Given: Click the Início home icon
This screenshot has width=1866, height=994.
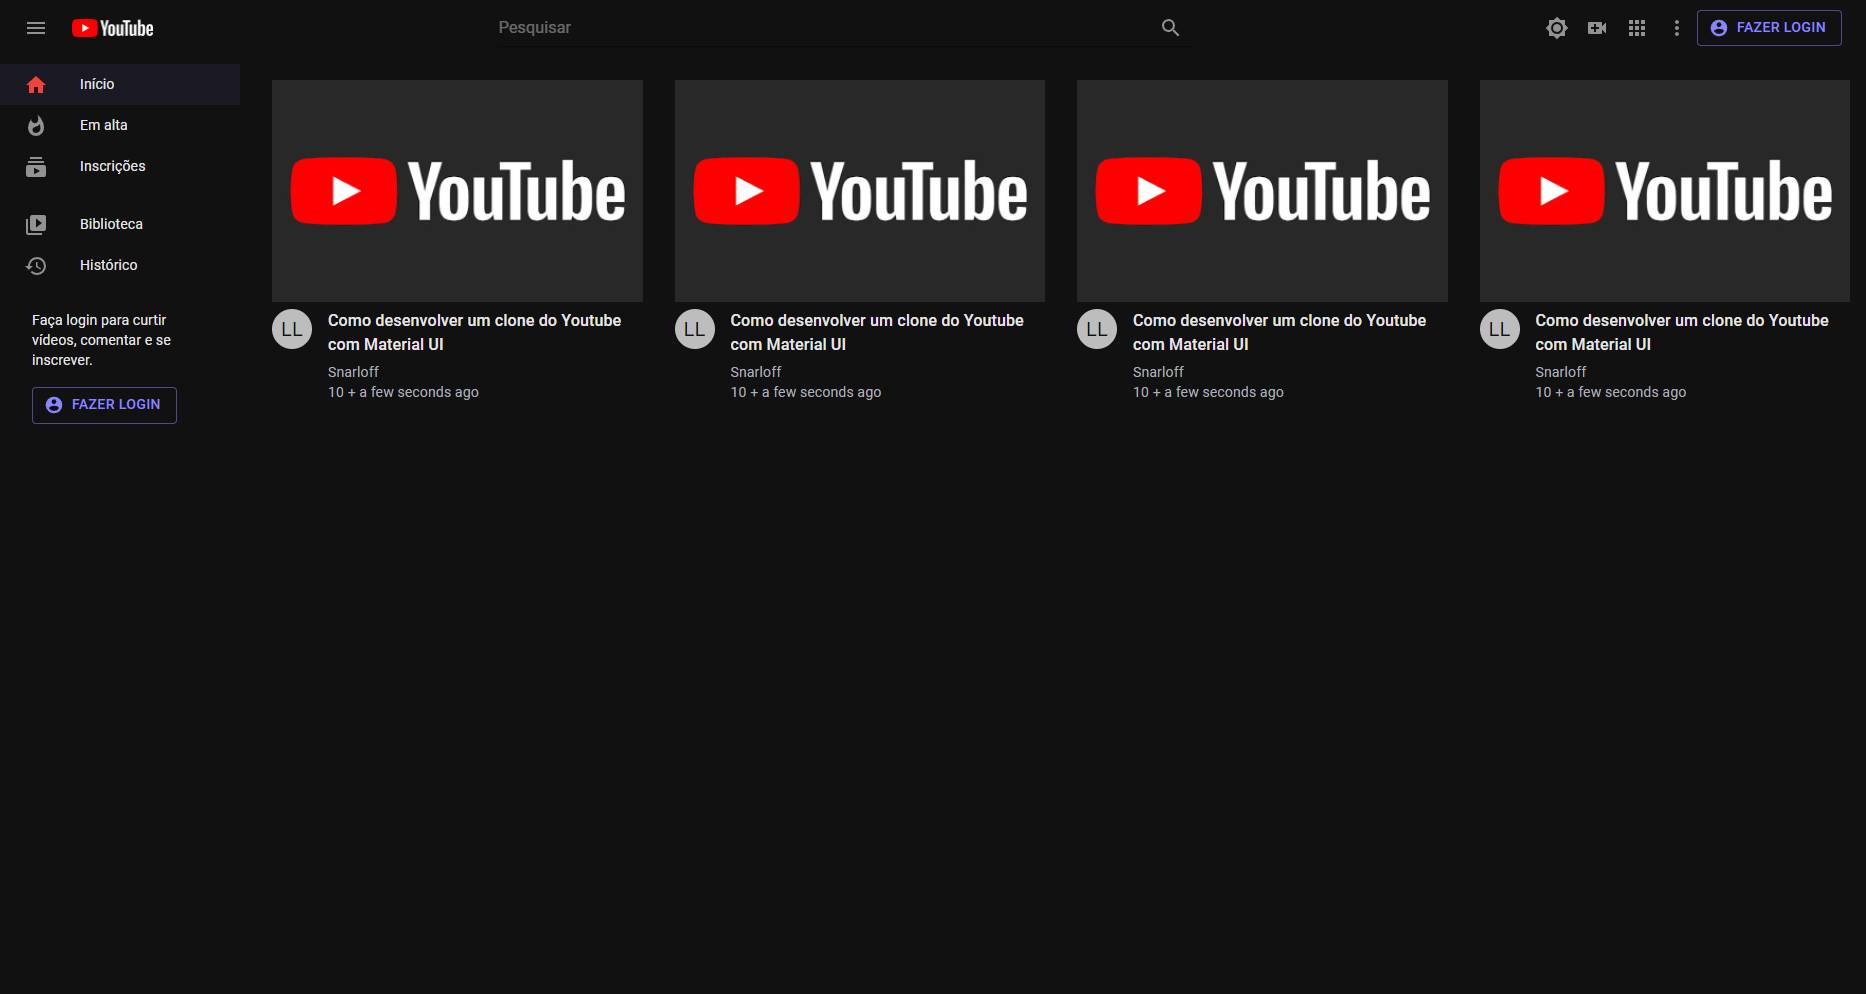Looking at the screenshot, I should point(36,85).
